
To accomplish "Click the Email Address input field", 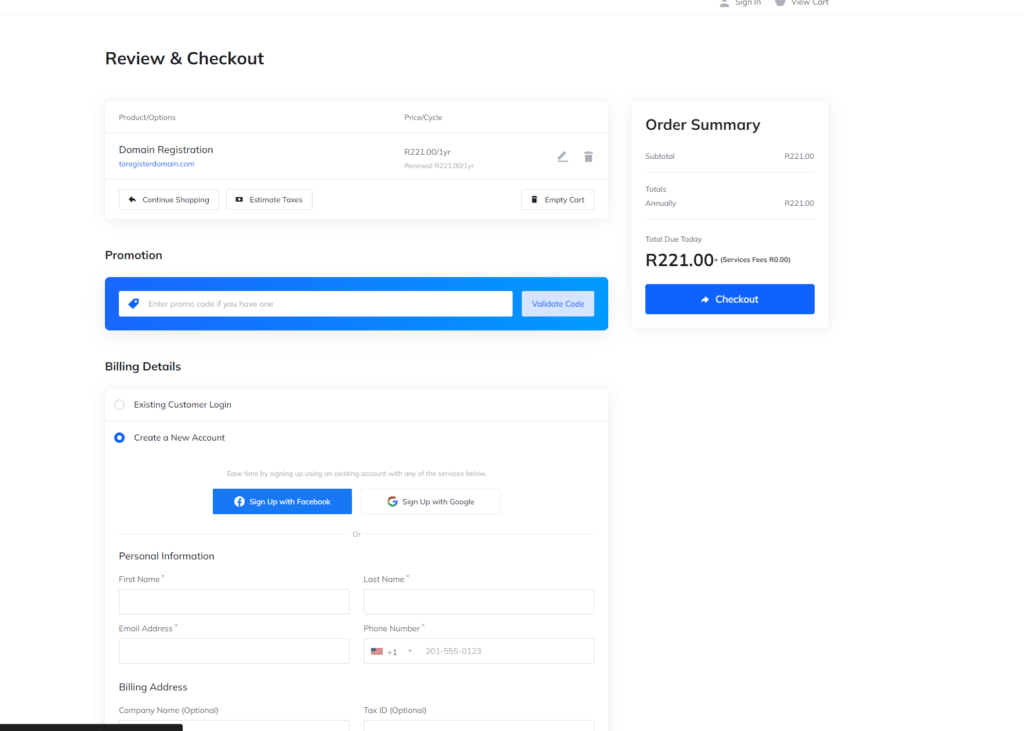I will pos(234,651).
